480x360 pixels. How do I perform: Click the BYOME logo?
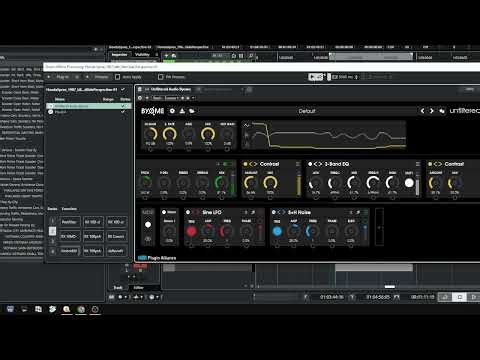pyautogui.click(x=152, y=111)
